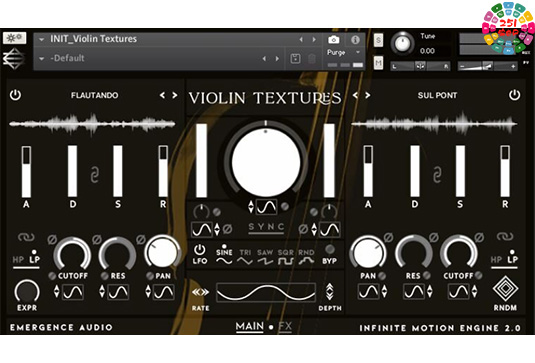Click the RATE arrows icon
This screenshot has width=535, height=363.
(200, 292)
